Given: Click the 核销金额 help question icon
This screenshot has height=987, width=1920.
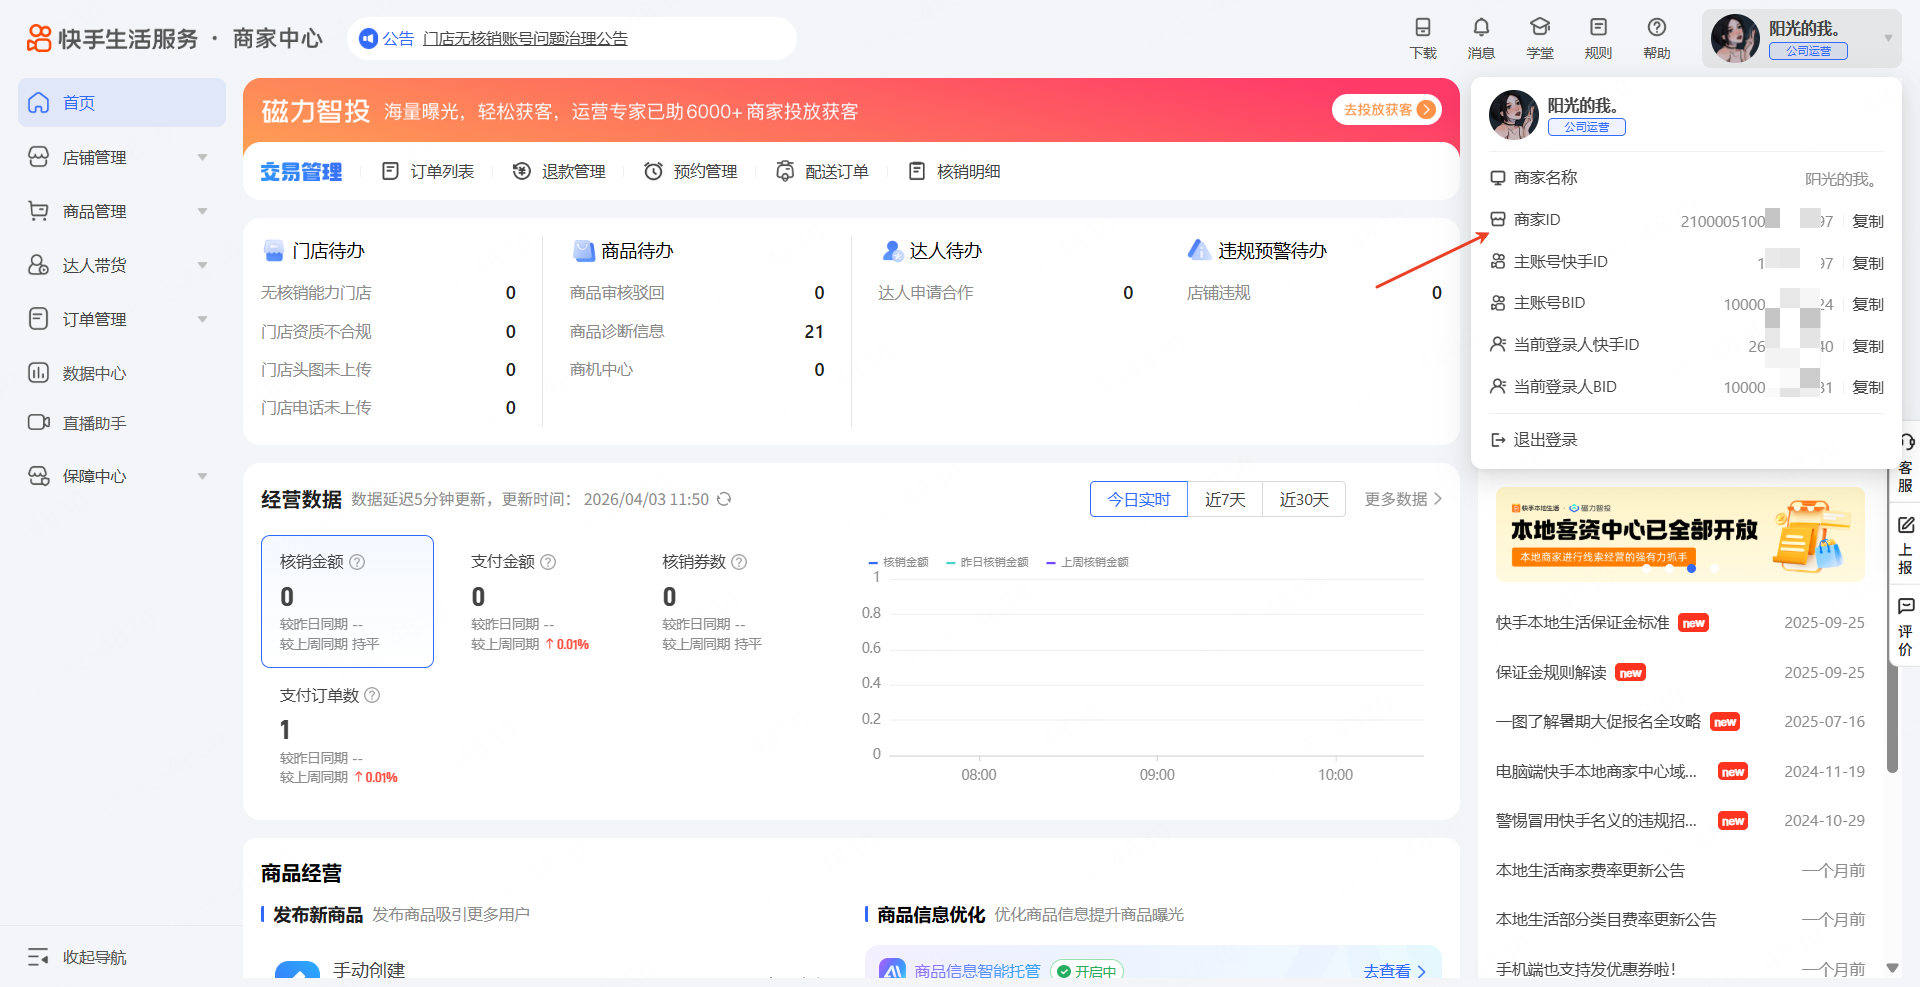Looking at the screenshot, I should pos(357,562).
